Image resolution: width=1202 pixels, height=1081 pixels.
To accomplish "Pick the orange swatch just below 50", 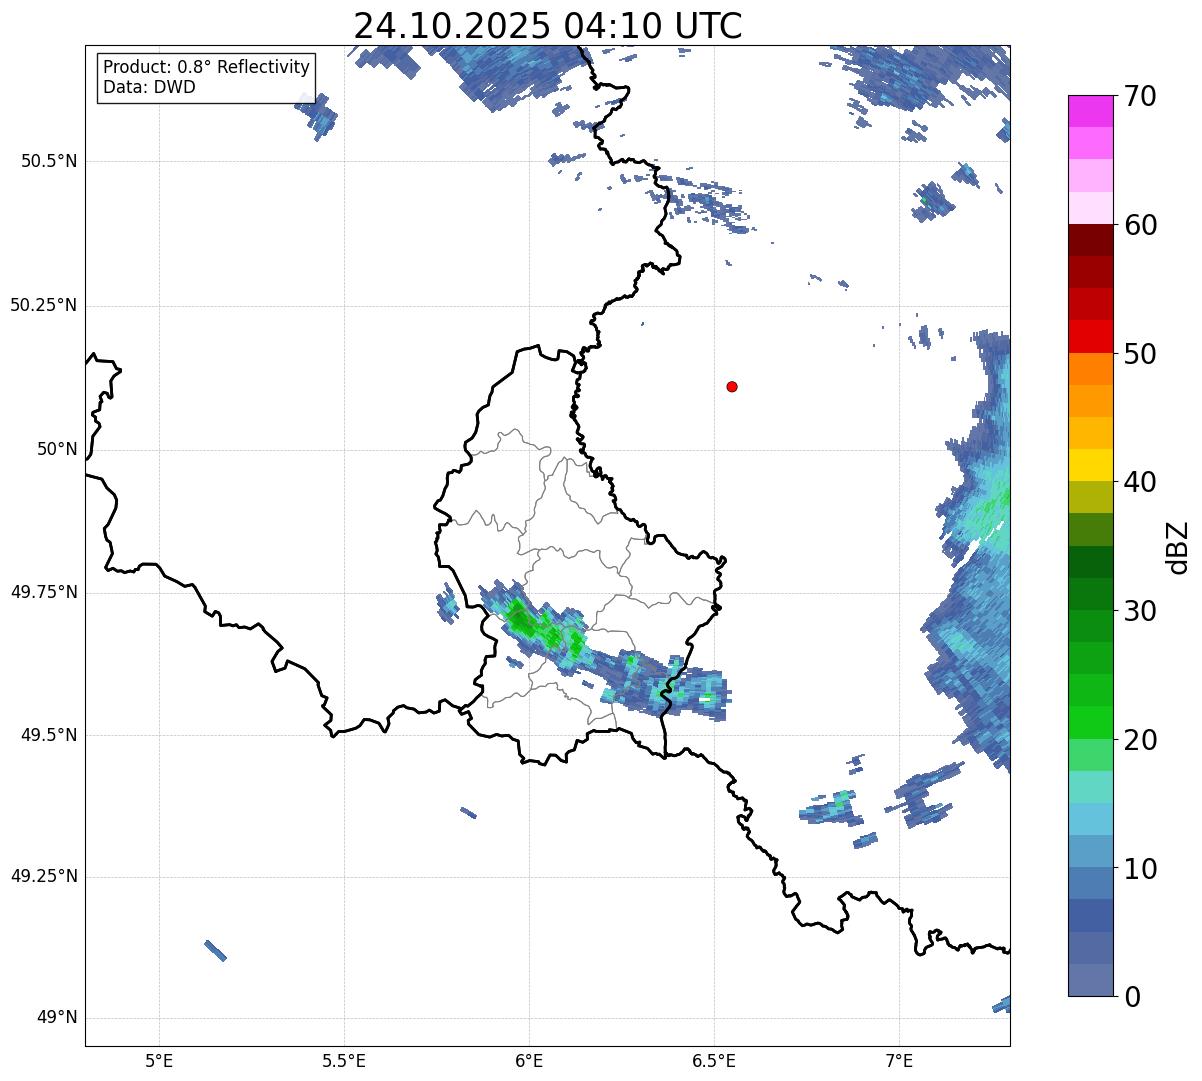I will tap(1089, 369).
